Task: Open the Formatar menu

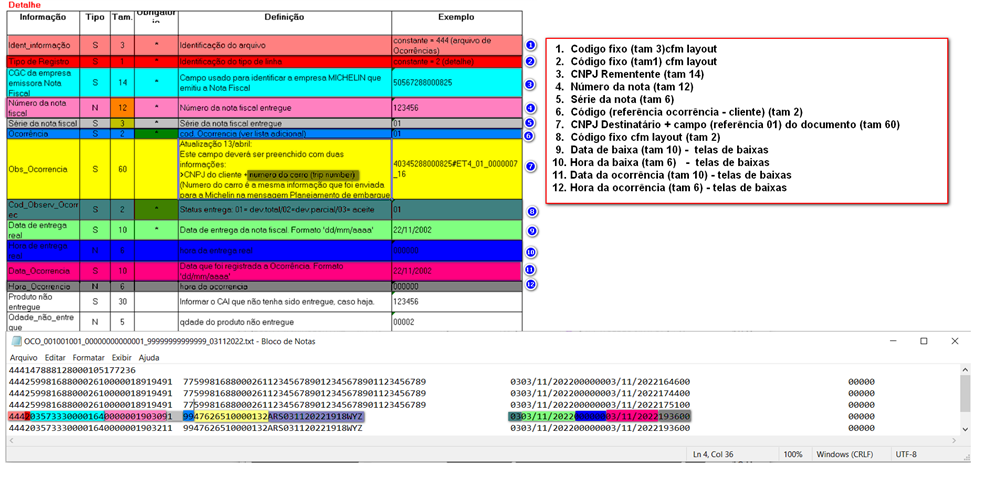Action: pos(89,358)
